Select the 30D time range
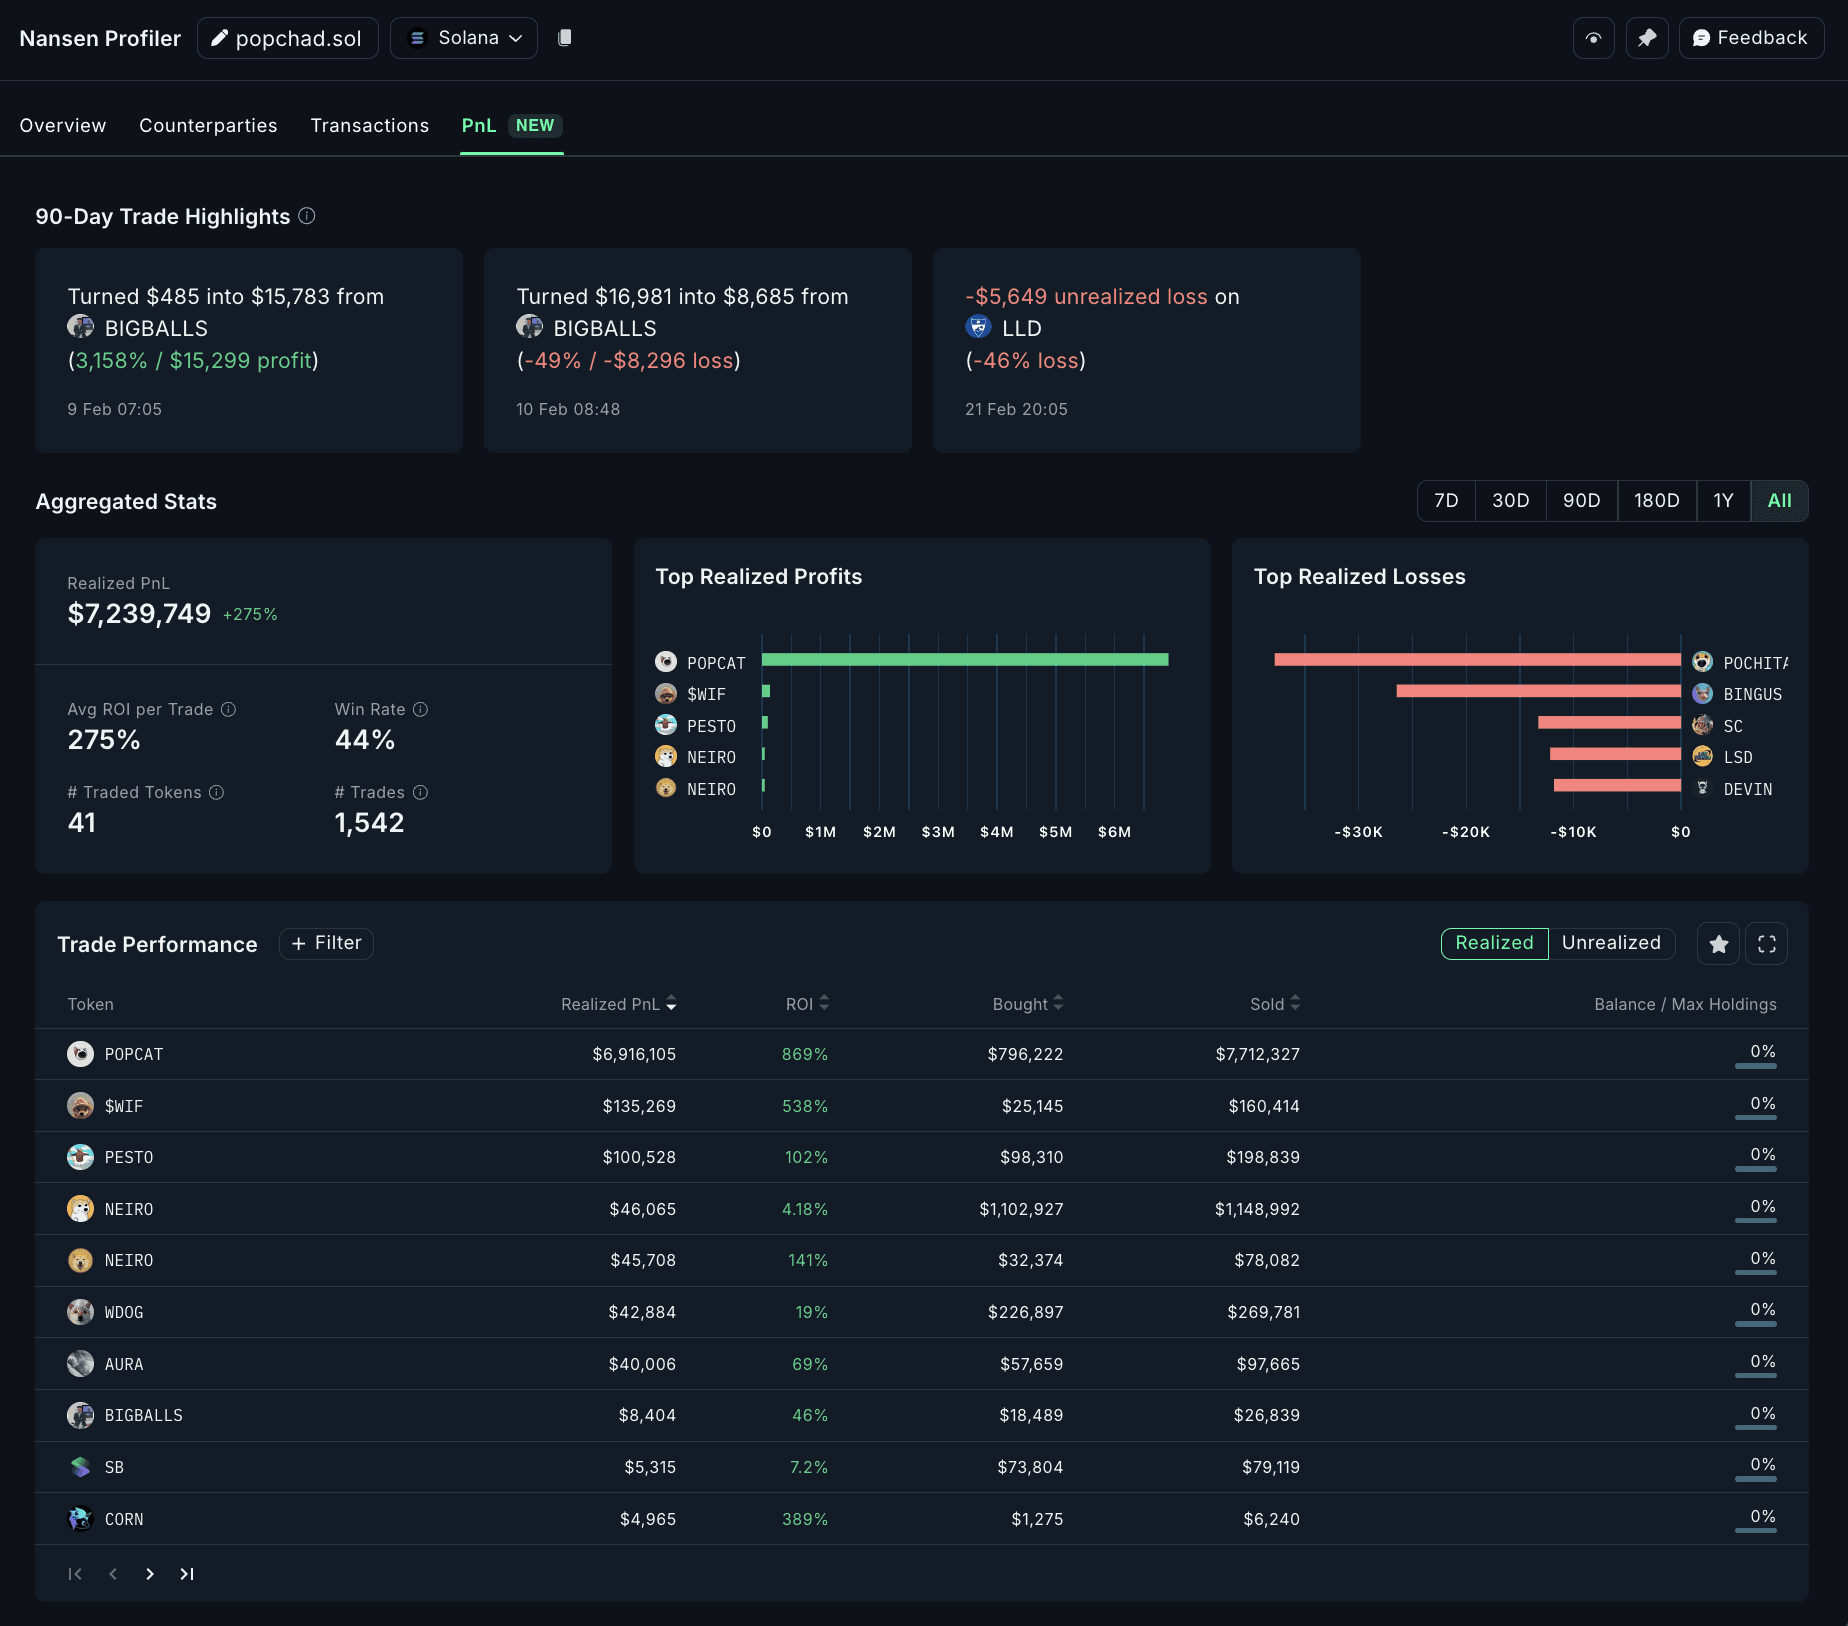 click(1511, 501)
